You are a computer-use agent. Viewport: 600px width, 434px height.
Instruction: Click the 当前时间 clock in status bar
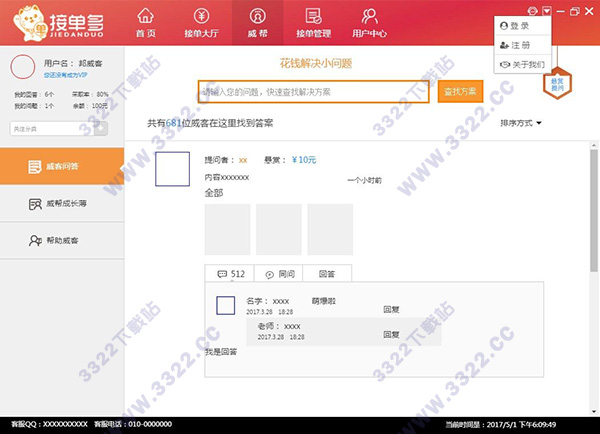click(x=501, y=424)
